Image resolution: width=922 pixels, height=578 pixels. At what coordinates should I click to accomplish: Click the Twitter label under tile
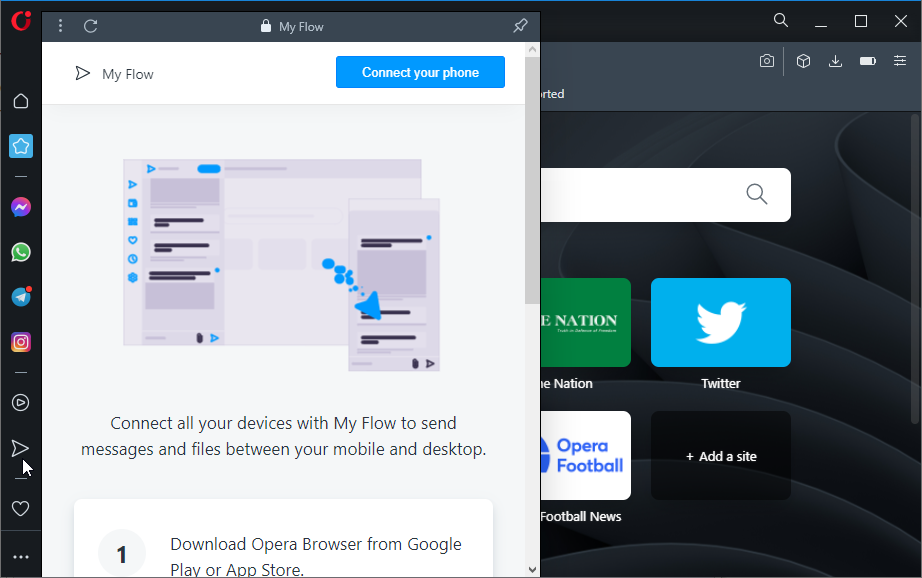pos(721,383)
